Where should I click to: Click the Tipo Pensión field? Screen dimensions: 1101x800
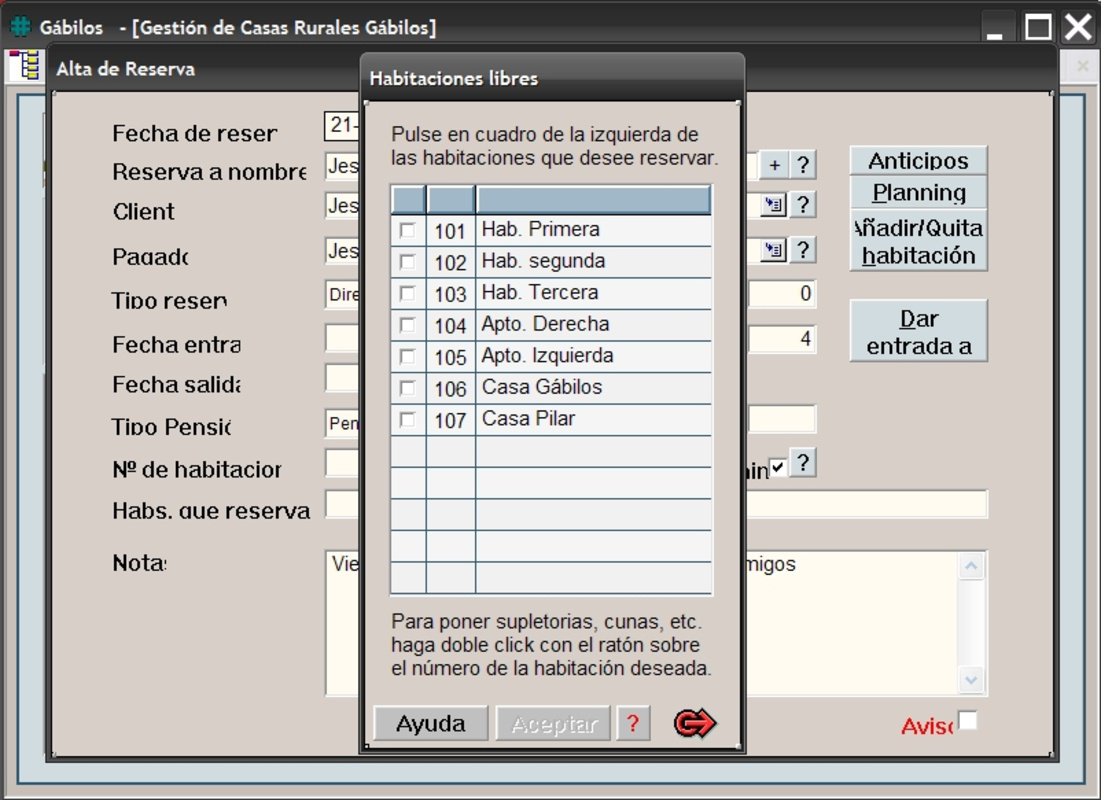pos(343,424)
